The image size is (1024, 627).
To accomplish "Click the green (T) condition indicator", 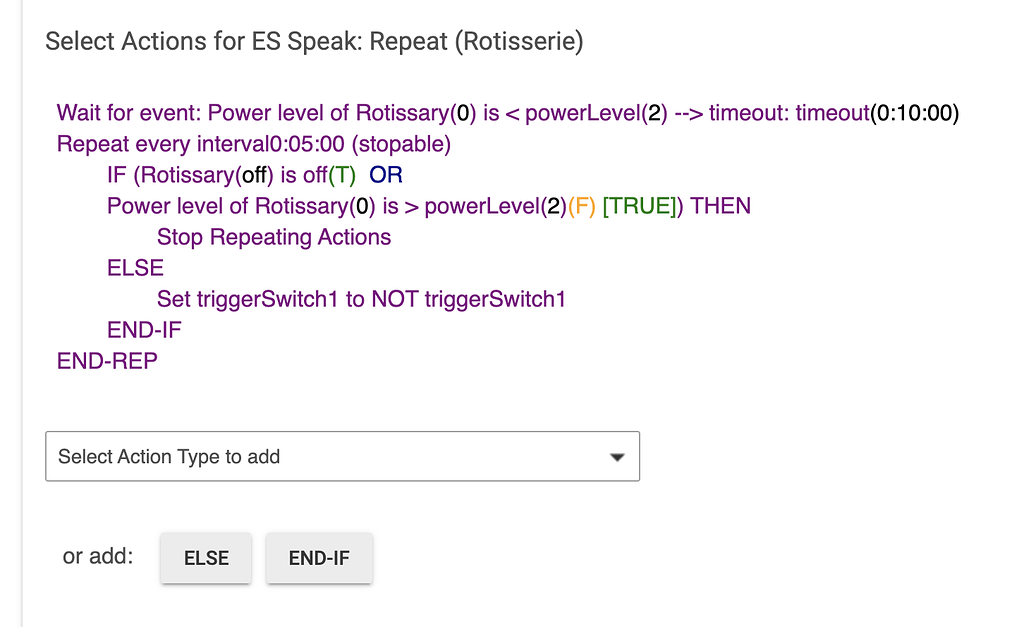I will tap(342, 175).
